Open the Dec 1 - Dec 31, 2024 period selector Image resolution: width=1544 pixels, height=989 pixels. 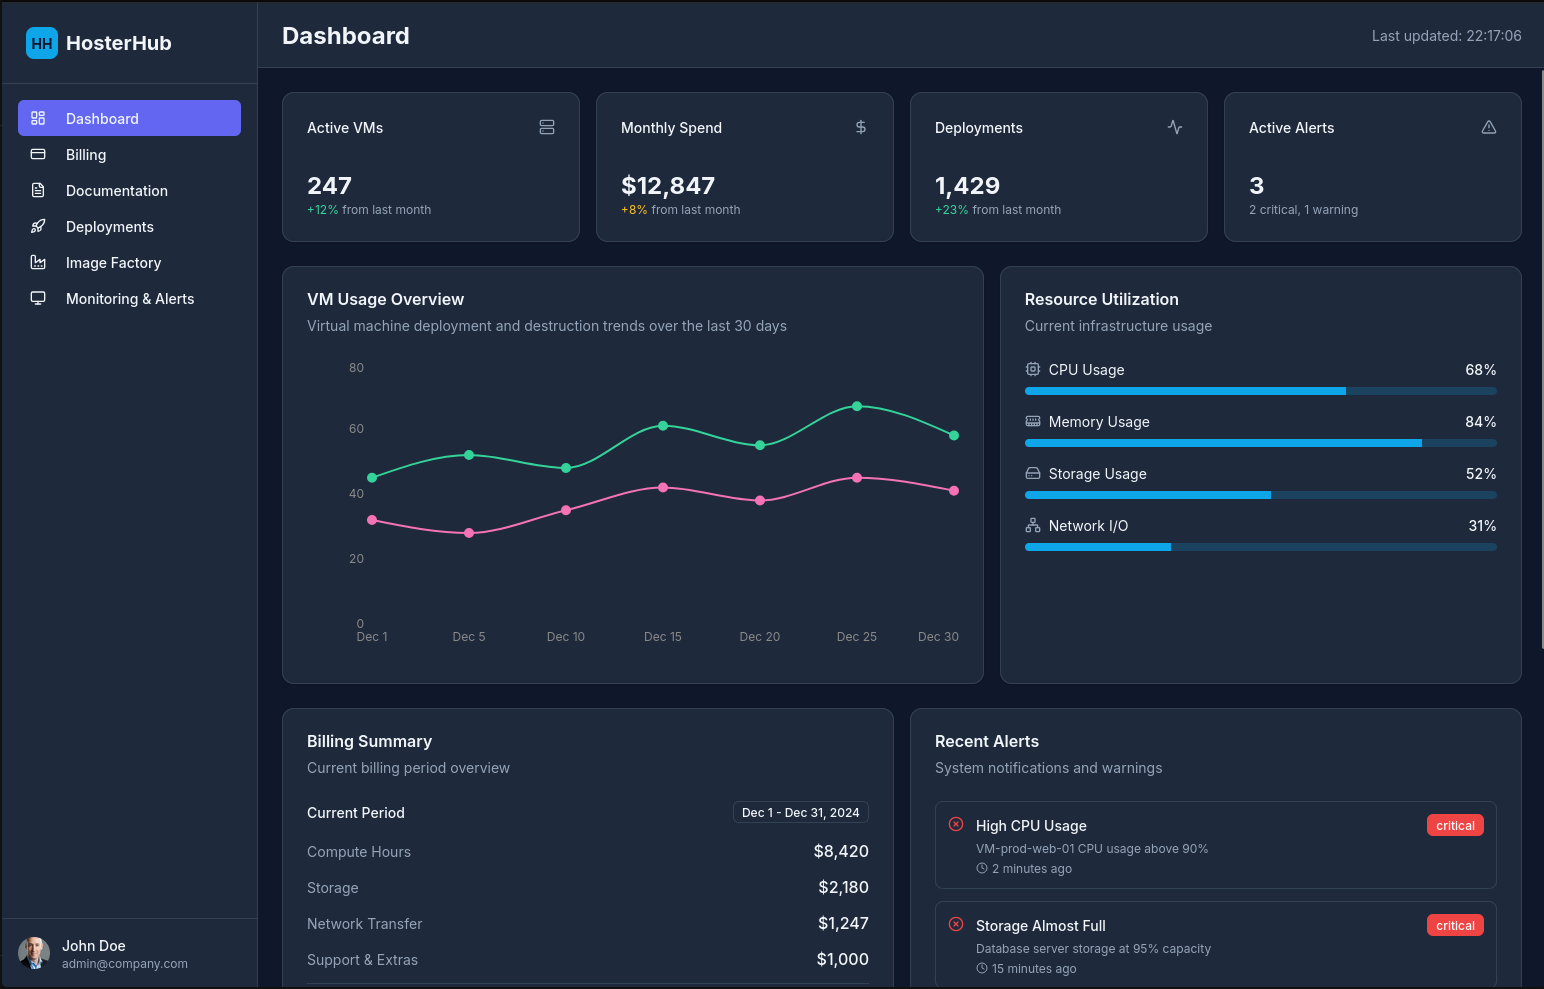point(800,812)
